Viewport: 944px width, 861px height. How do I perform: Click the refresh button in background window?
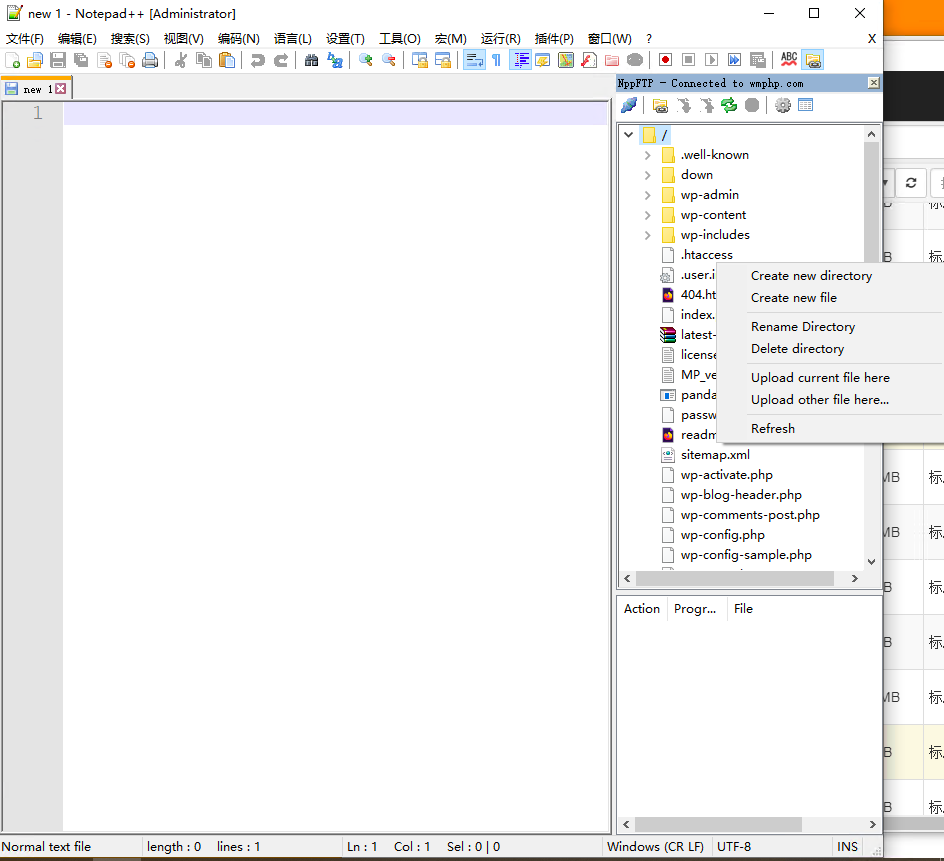point(911,182)
